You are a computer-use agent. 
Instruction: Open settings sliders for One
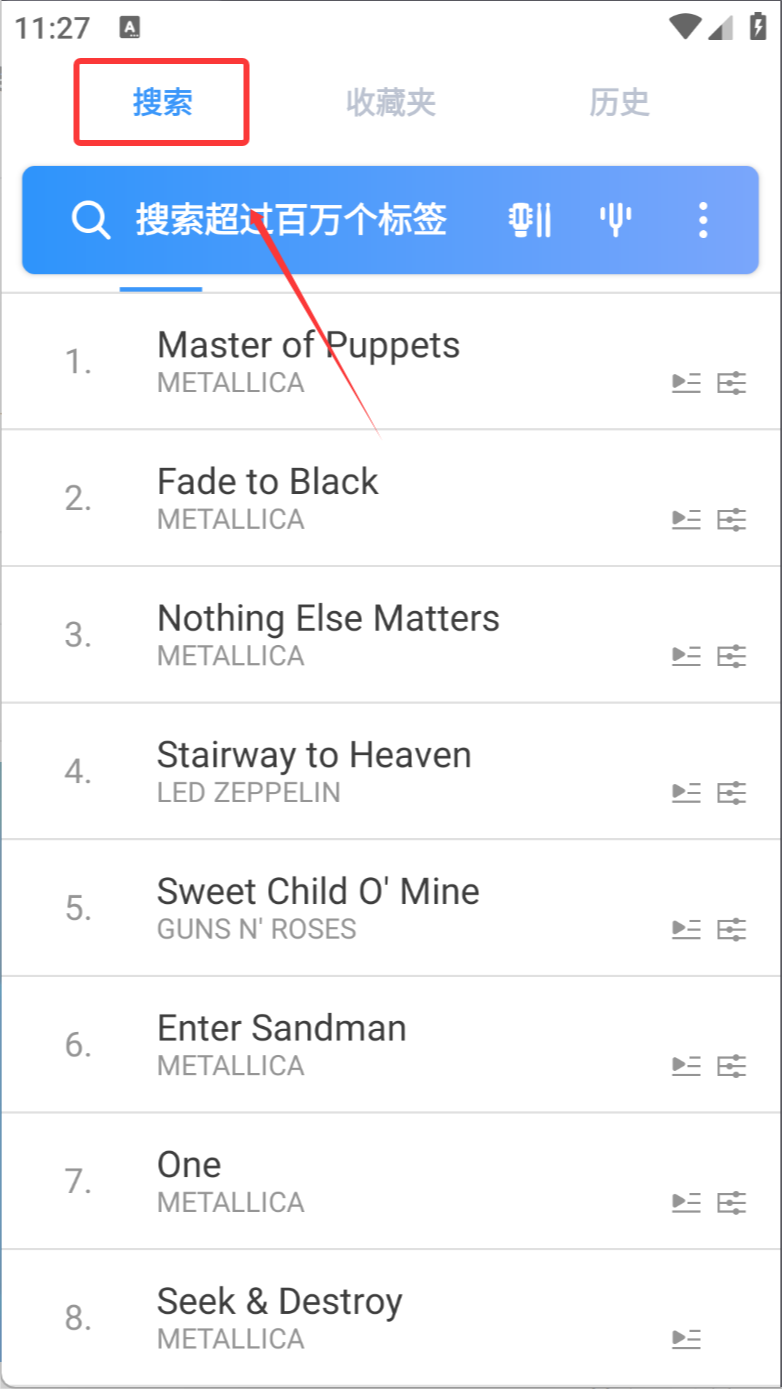pos(732,1203)
